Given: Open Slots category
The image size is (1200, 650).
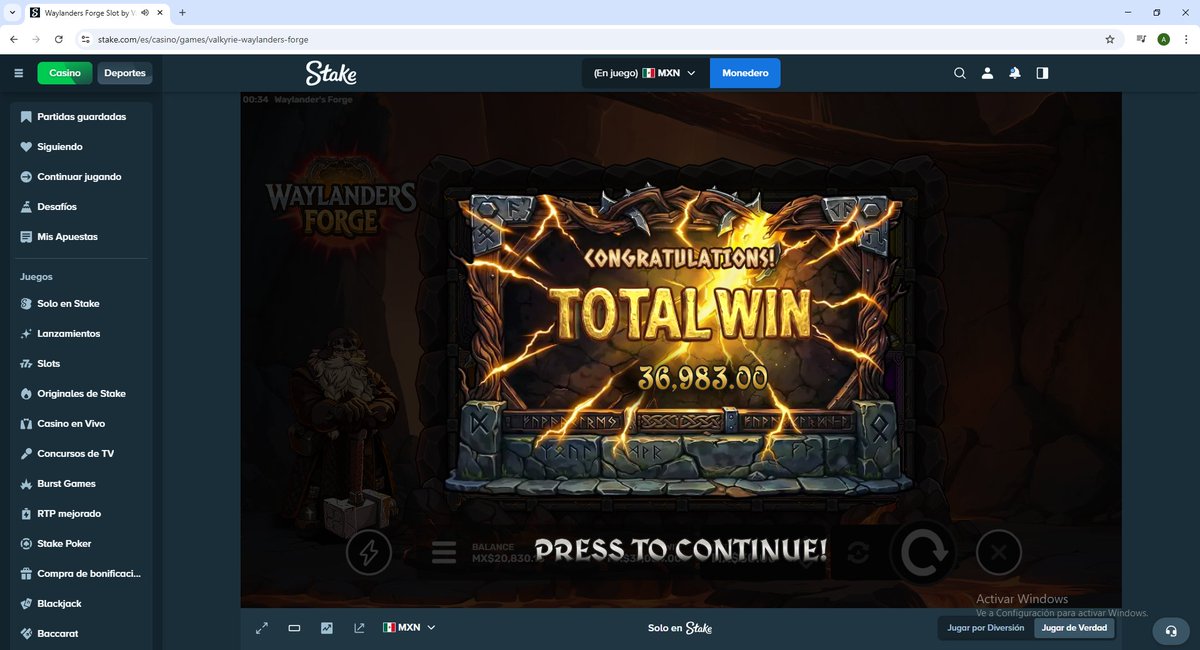Looking at the screenshot, I should pyautogui.click(x=81, y=364).
